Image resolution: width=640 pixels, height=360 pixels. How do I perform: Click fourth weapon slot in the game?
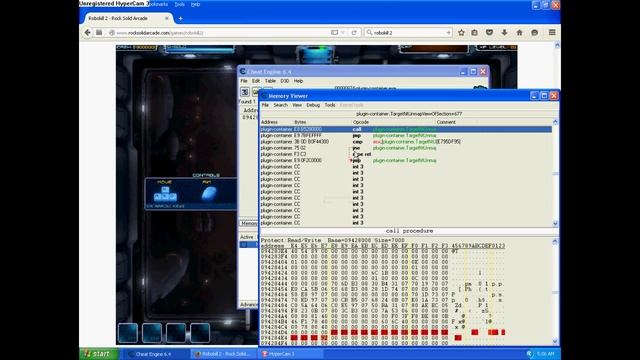point(200,332)
